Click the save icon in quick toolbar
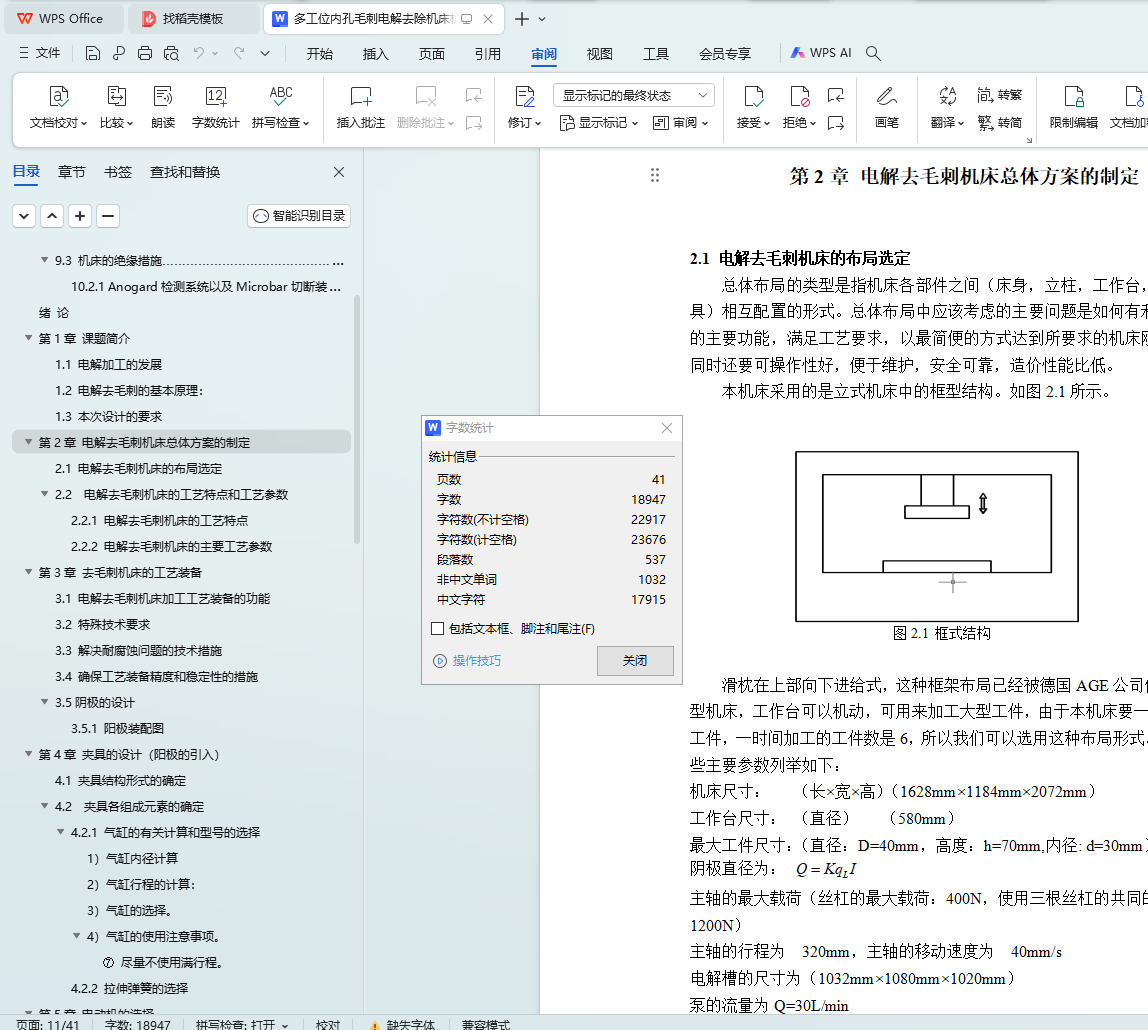The height and width of the screenshot is (1030, 1148). (92, 53)
